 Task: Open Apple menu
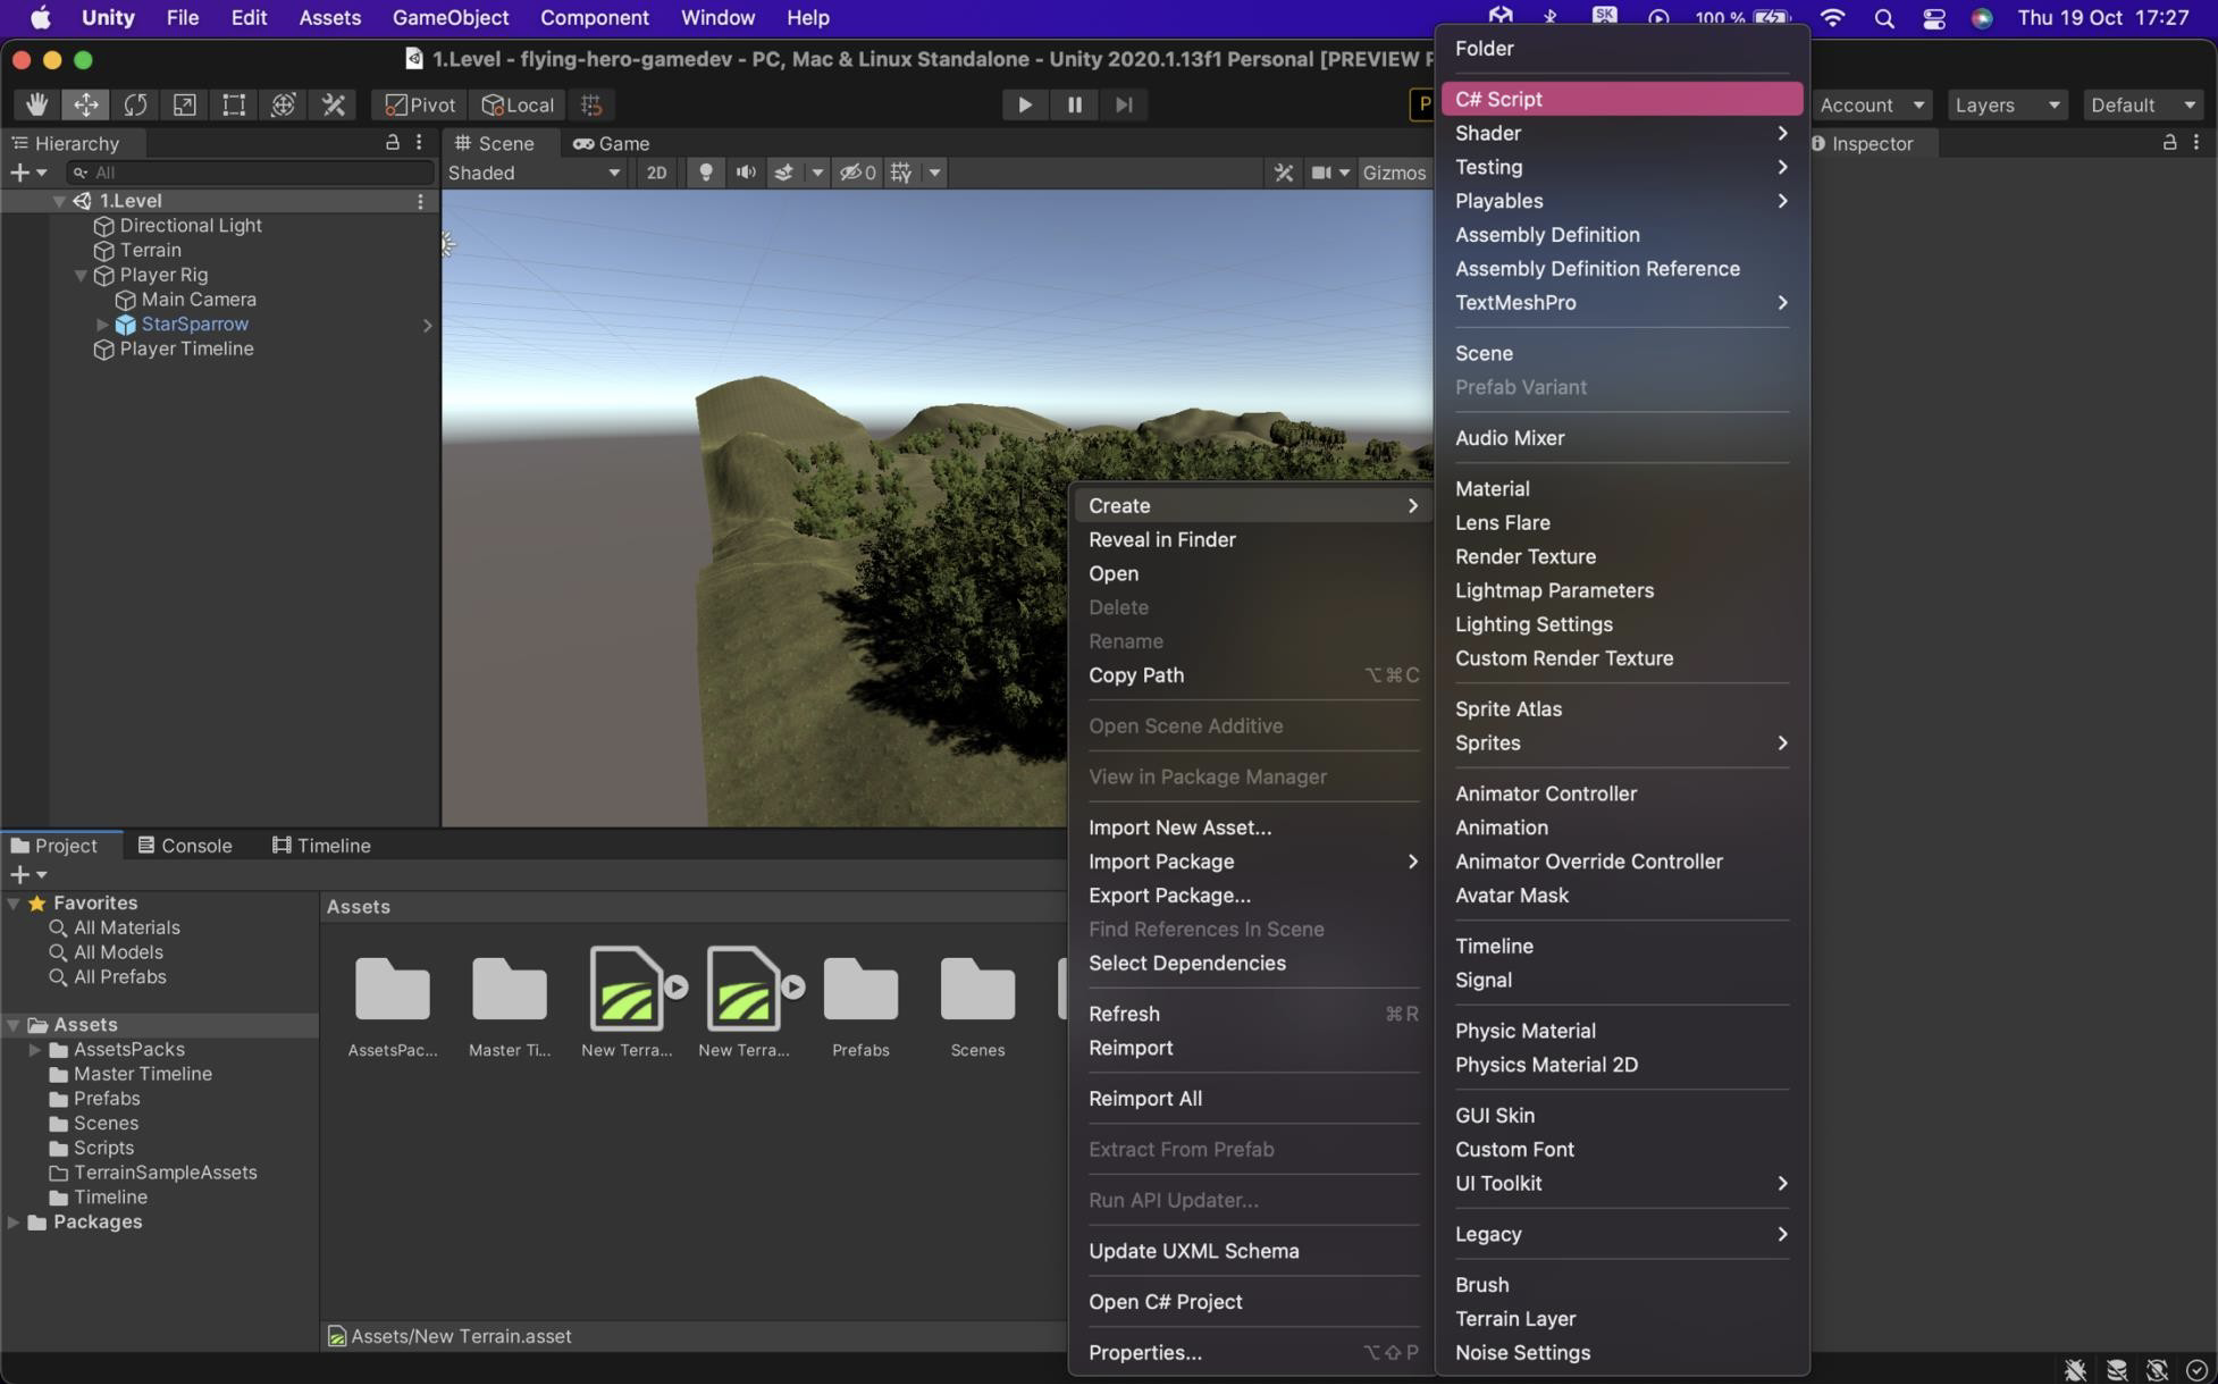pos(40,17)
